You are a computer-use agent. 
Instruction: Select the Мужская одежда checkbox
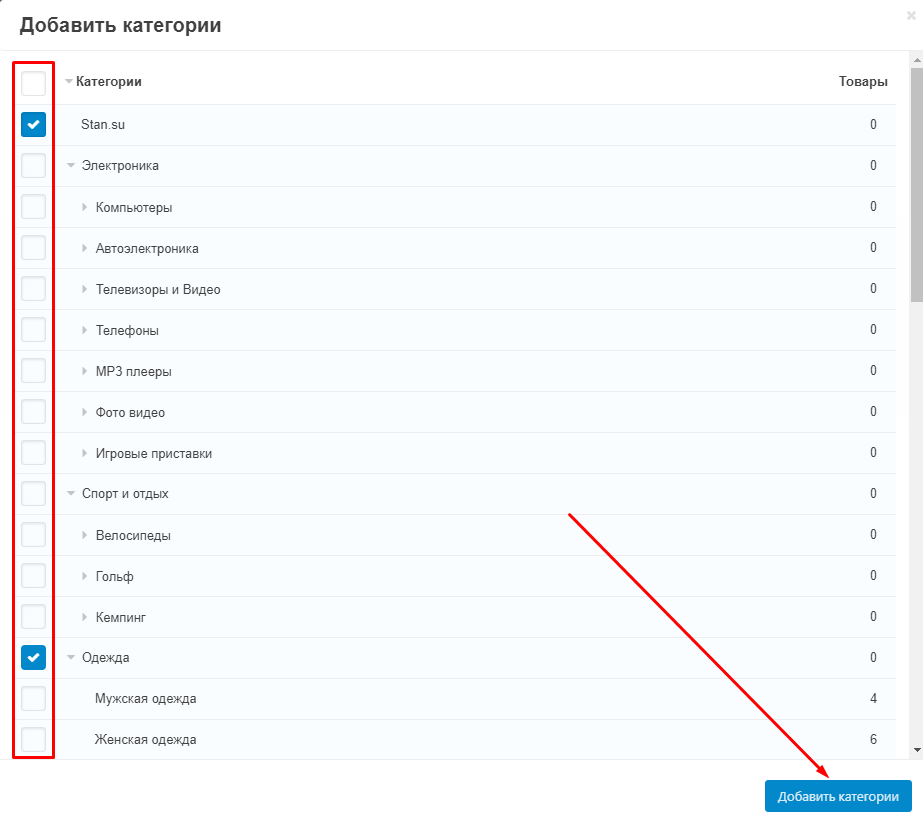click(34, 699)
